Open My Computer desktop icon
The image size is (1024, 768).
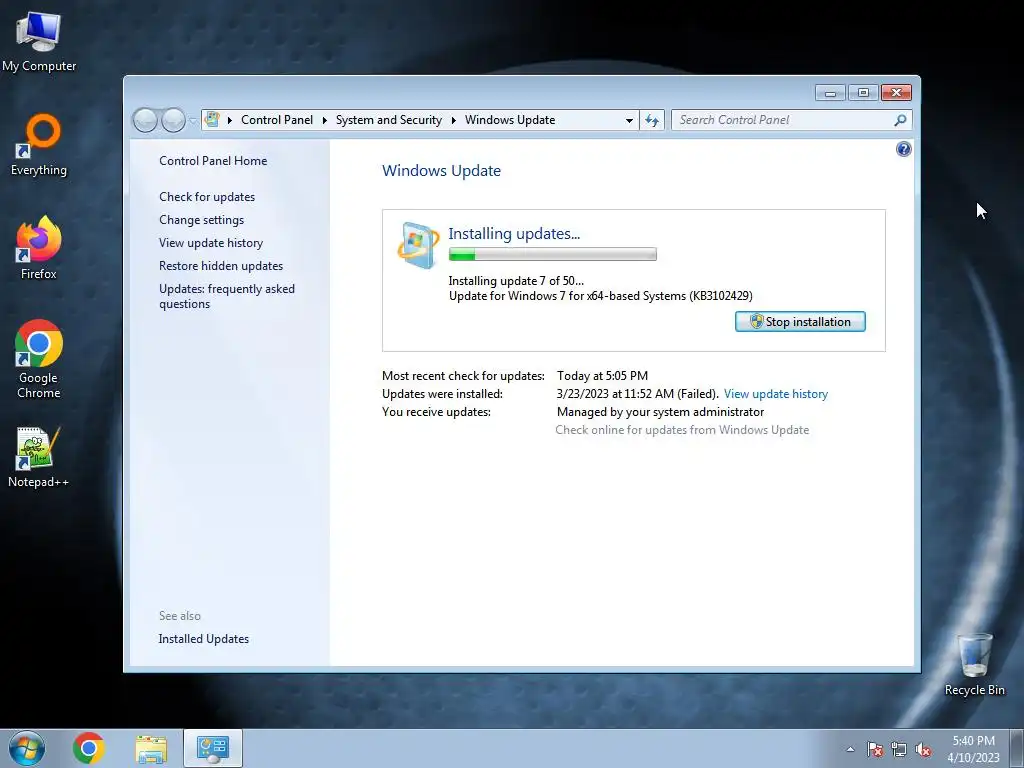[39, 41]
